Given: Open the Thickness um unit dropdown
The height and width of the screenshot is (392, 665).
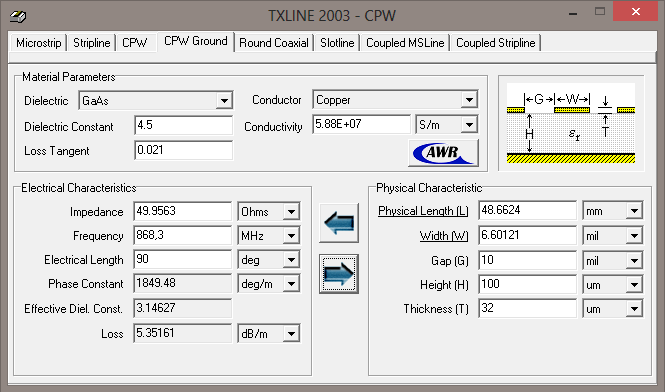Looking at the screenshot, I should pyautogui.click(x=634, y=309).
